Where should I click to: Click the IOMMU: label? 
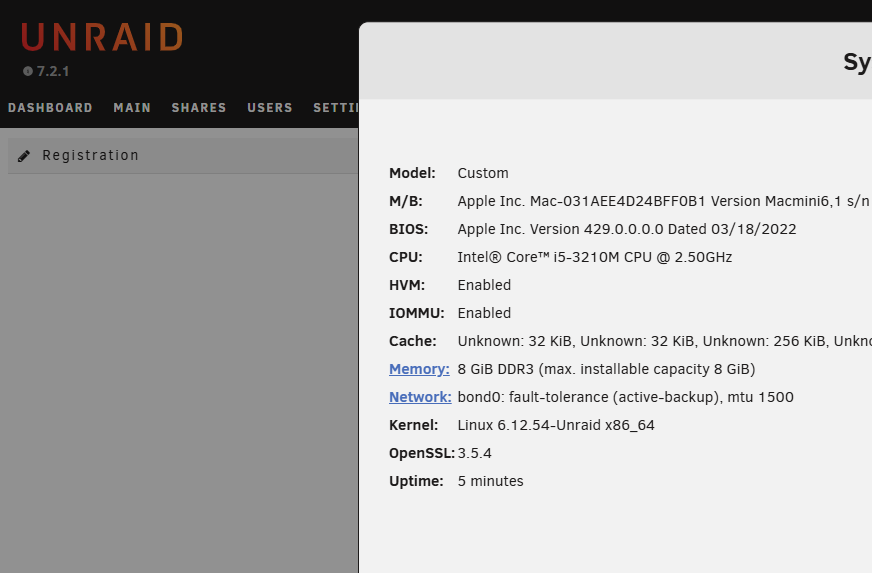[417, 313]
